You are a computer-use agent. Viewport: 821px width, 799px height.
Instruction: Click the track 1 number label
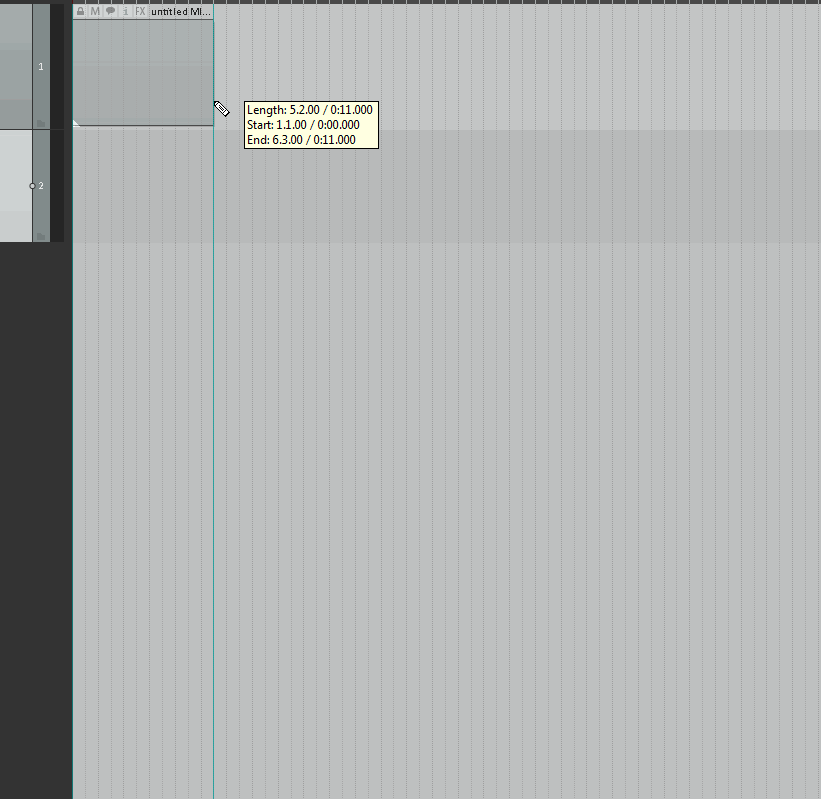(x=41, y=66)
